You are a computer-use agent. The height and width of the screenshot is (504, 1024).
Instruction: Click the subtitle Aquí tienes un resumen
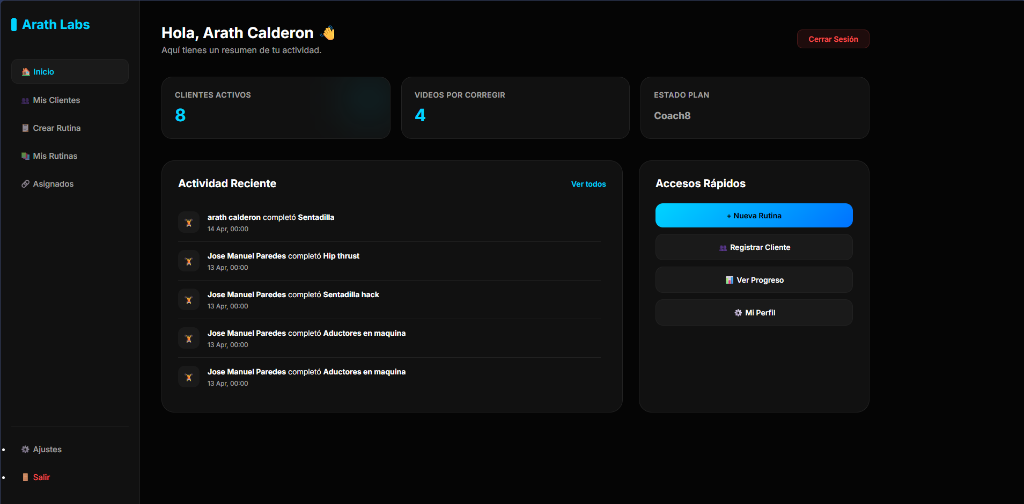(x=242, y=50)
